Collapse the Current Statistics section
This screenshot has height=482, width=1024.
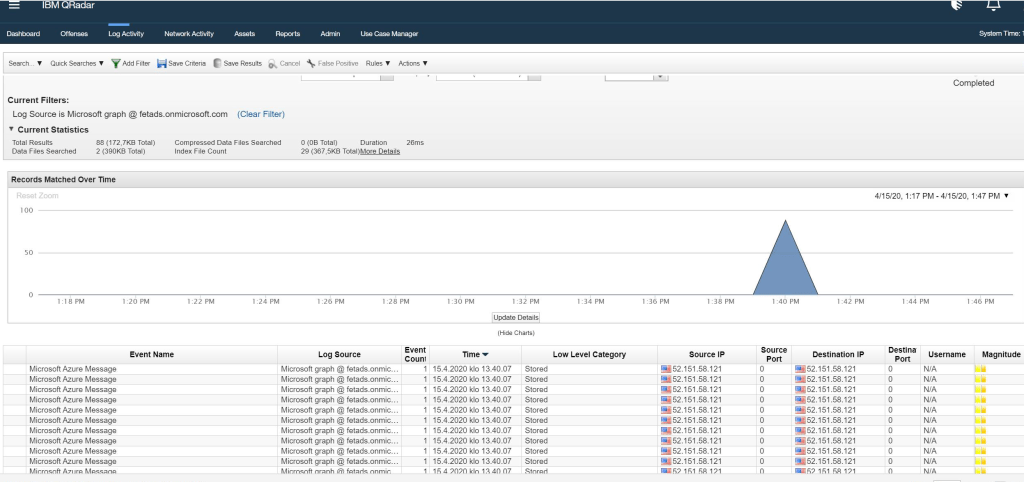pos(12,129)
